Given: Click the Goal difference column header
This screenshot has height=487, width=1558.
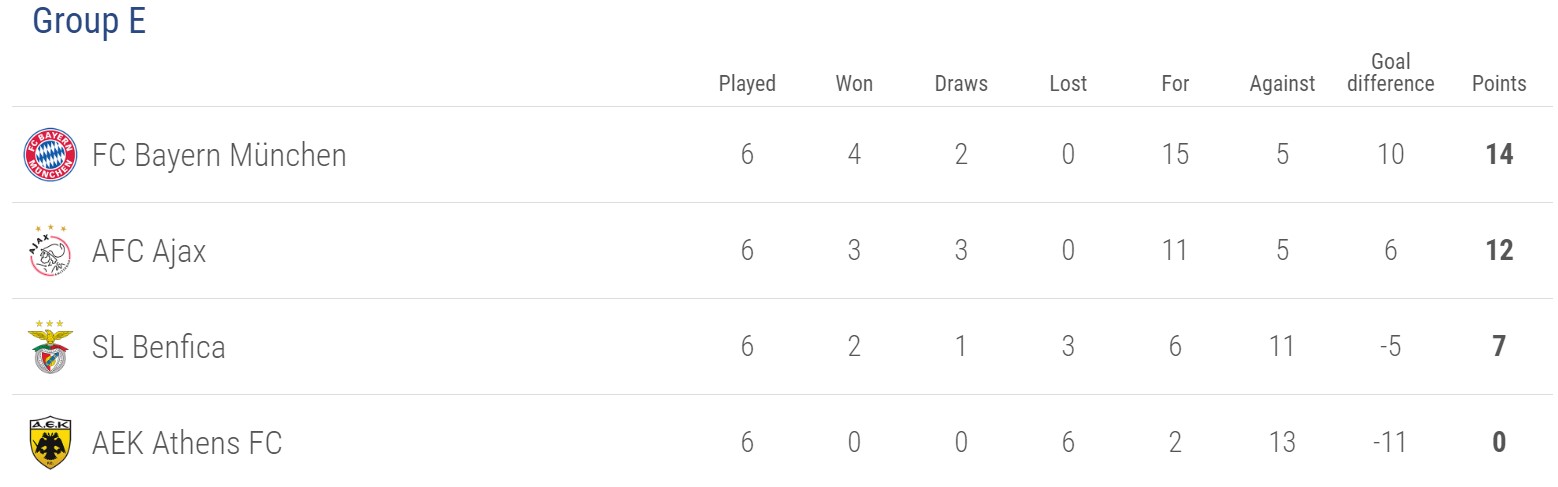Looking at the screenshot, I should [x=1390, y=72].
